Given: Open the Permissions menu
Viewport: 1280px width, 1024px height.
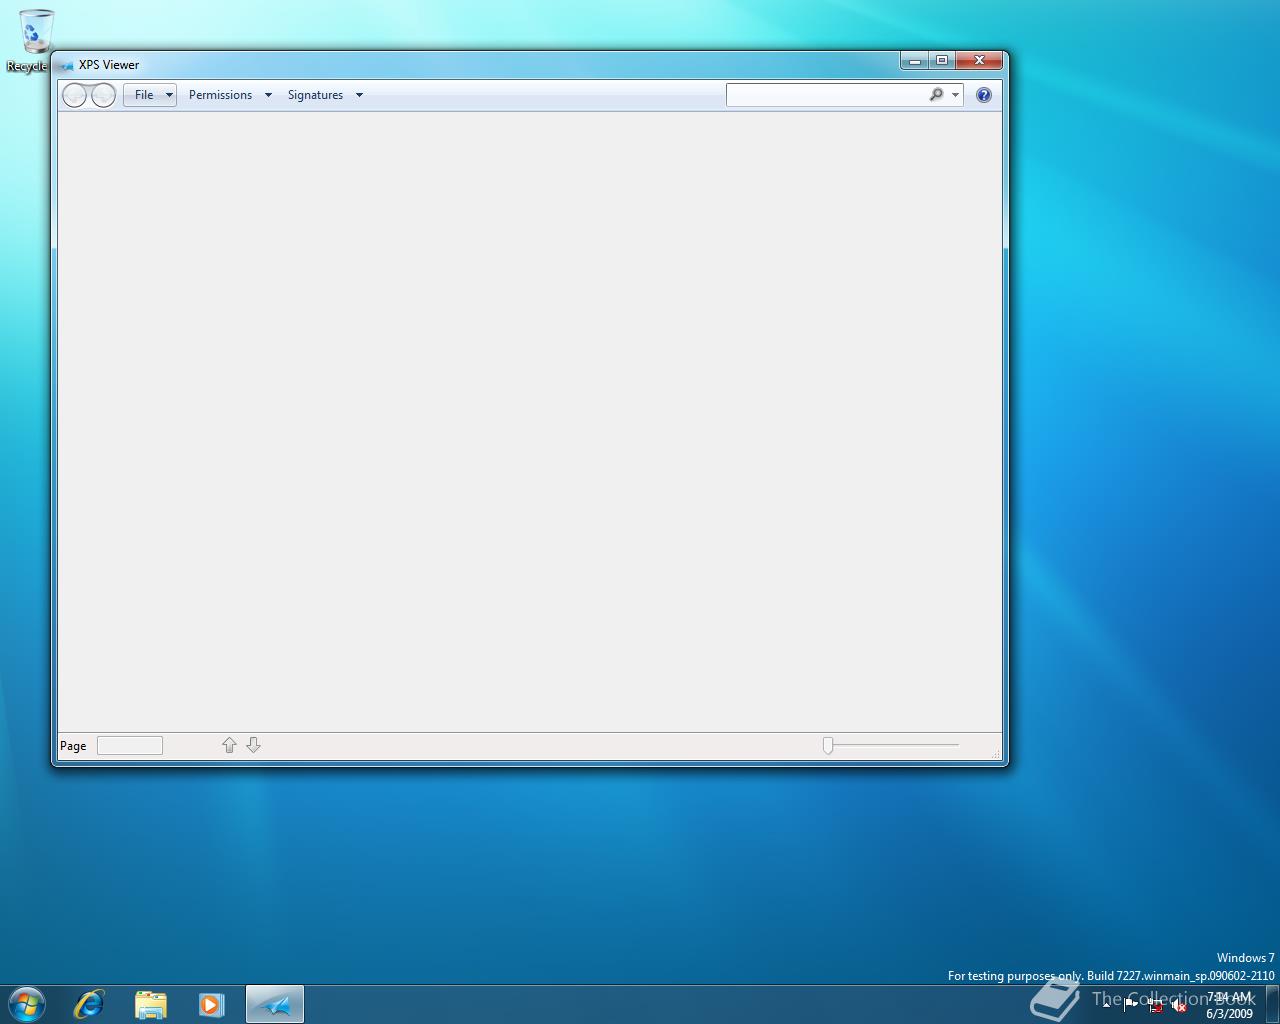Looking at the screenshot, I should (x=229, y=95).
